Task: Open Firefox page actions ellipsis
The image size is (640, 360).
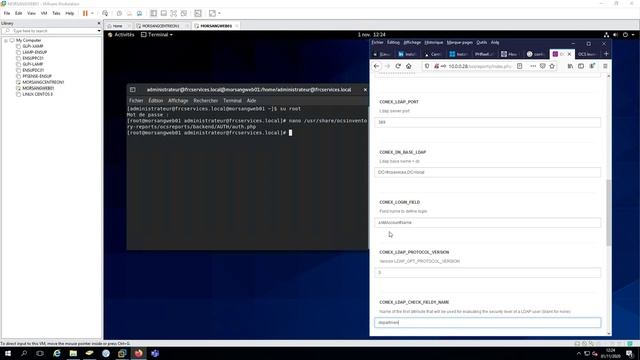Action: 533,66
